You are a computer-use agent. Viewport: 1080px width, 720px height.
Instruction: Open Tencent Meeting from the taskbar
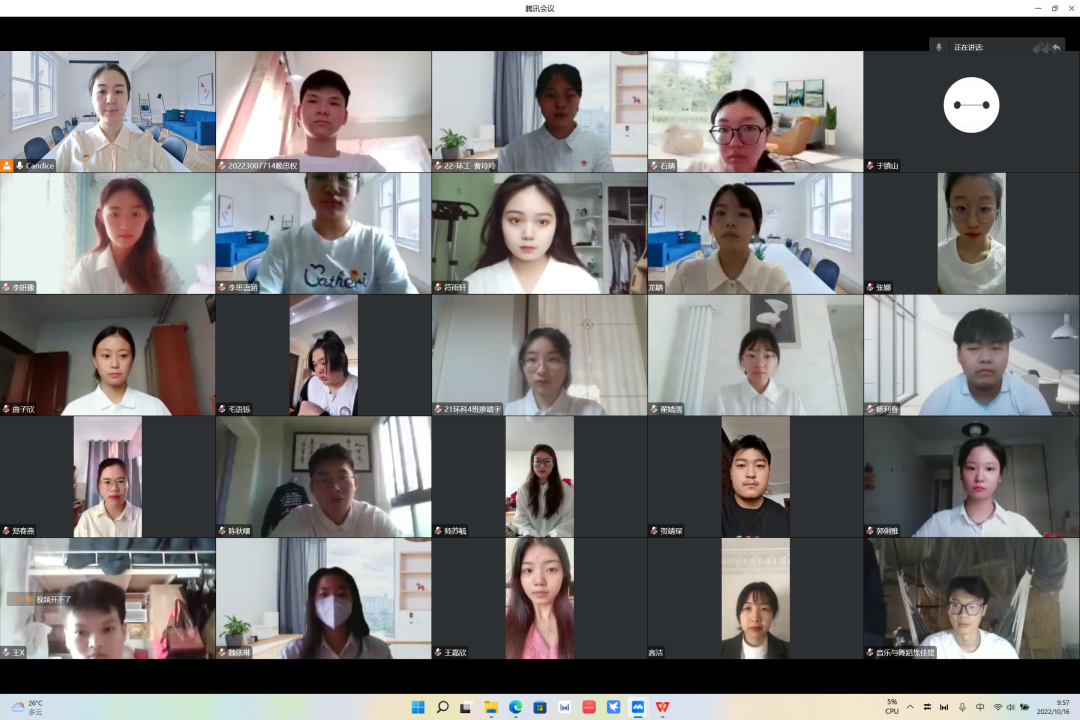point(637,707)
